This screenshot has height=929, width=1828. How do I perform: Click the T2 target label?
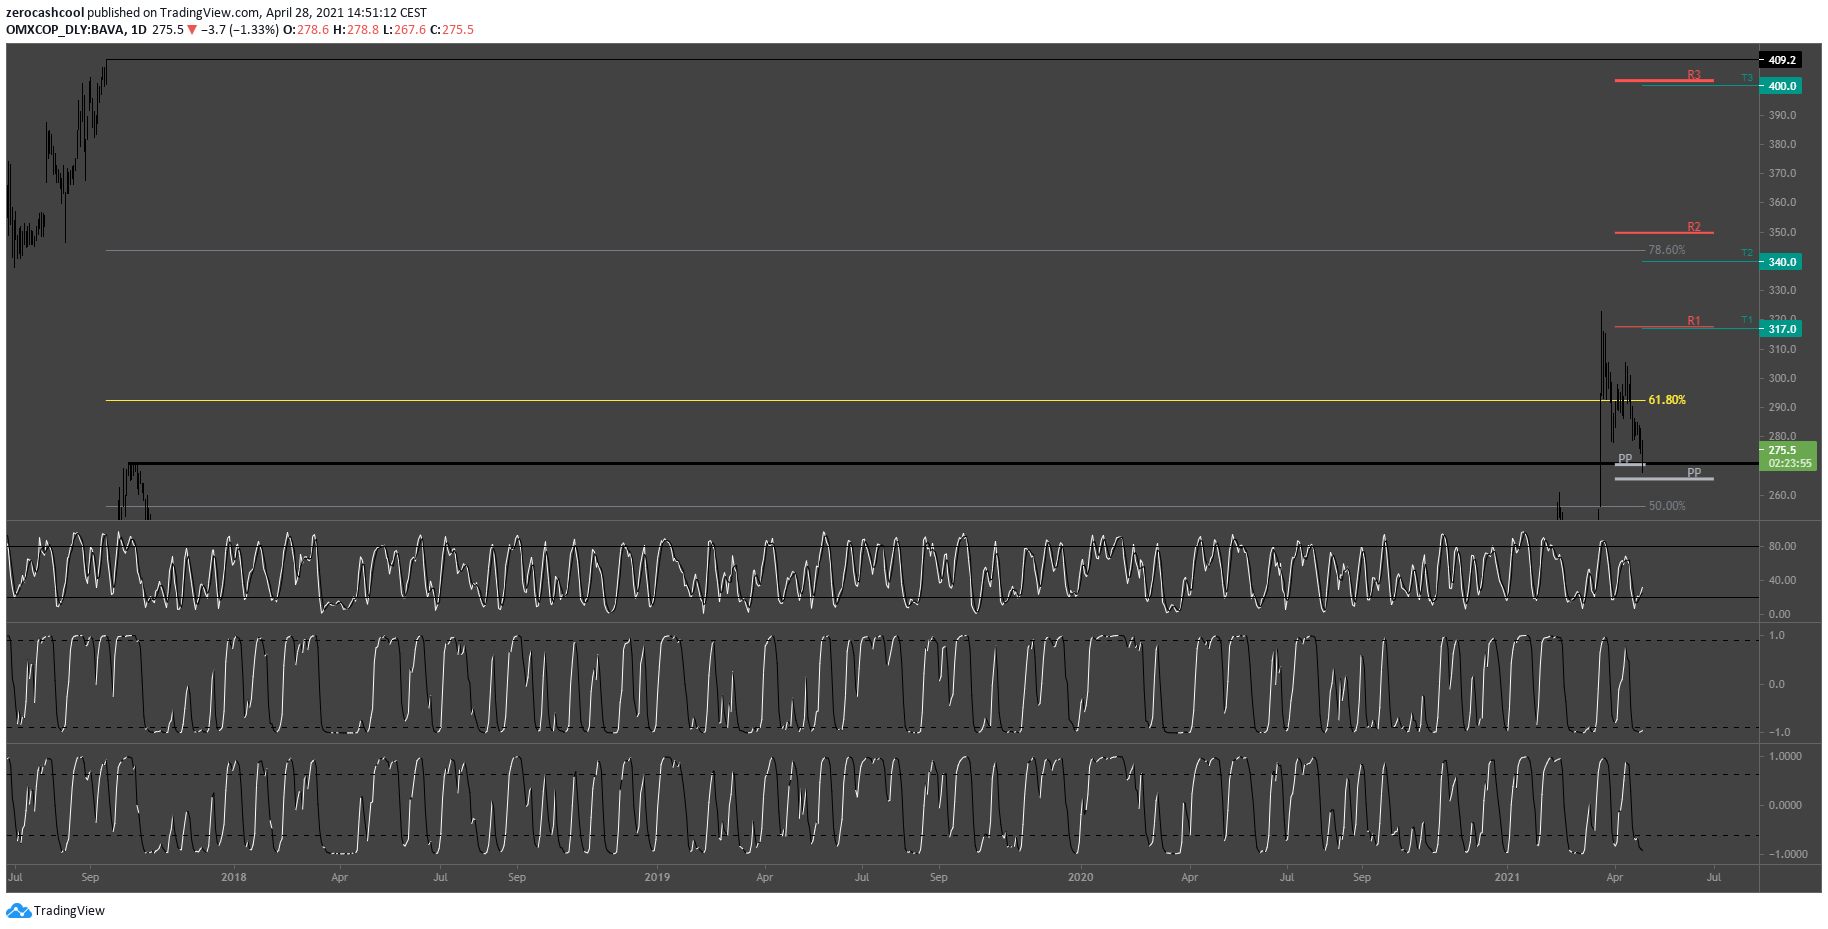pos(1747,253)
